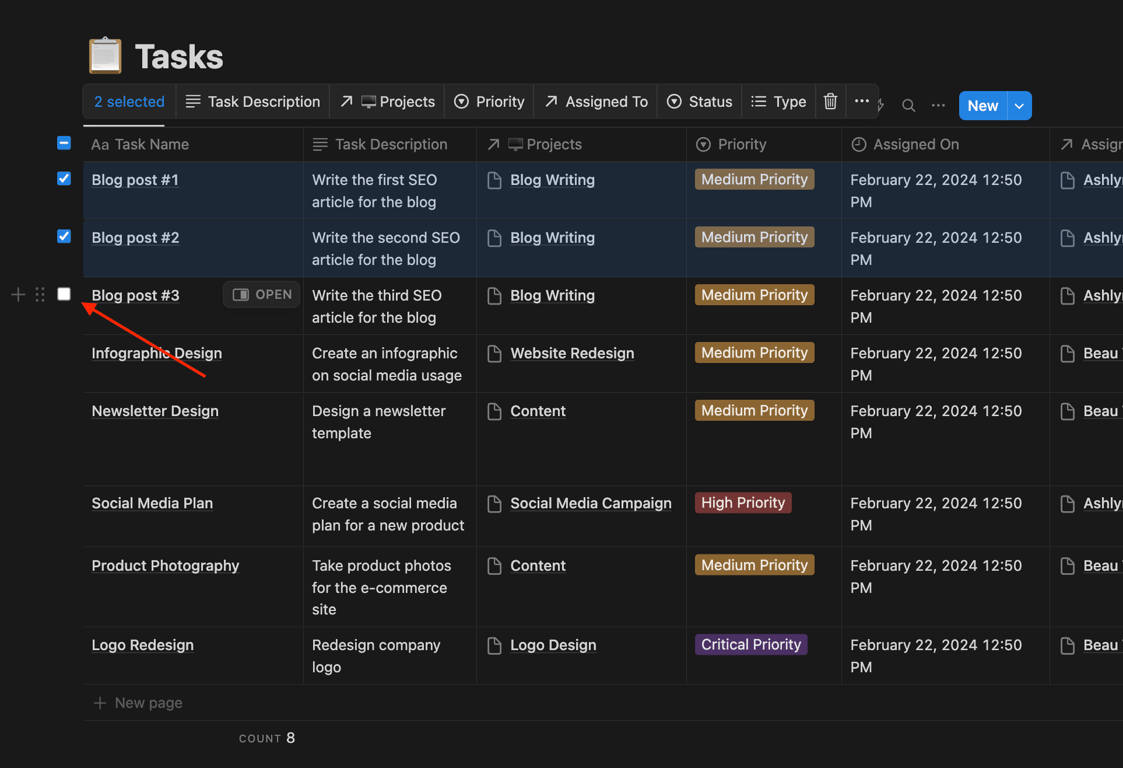Expand the New button dropdown arrow

pyautogui.click(x=1019, y=105)
